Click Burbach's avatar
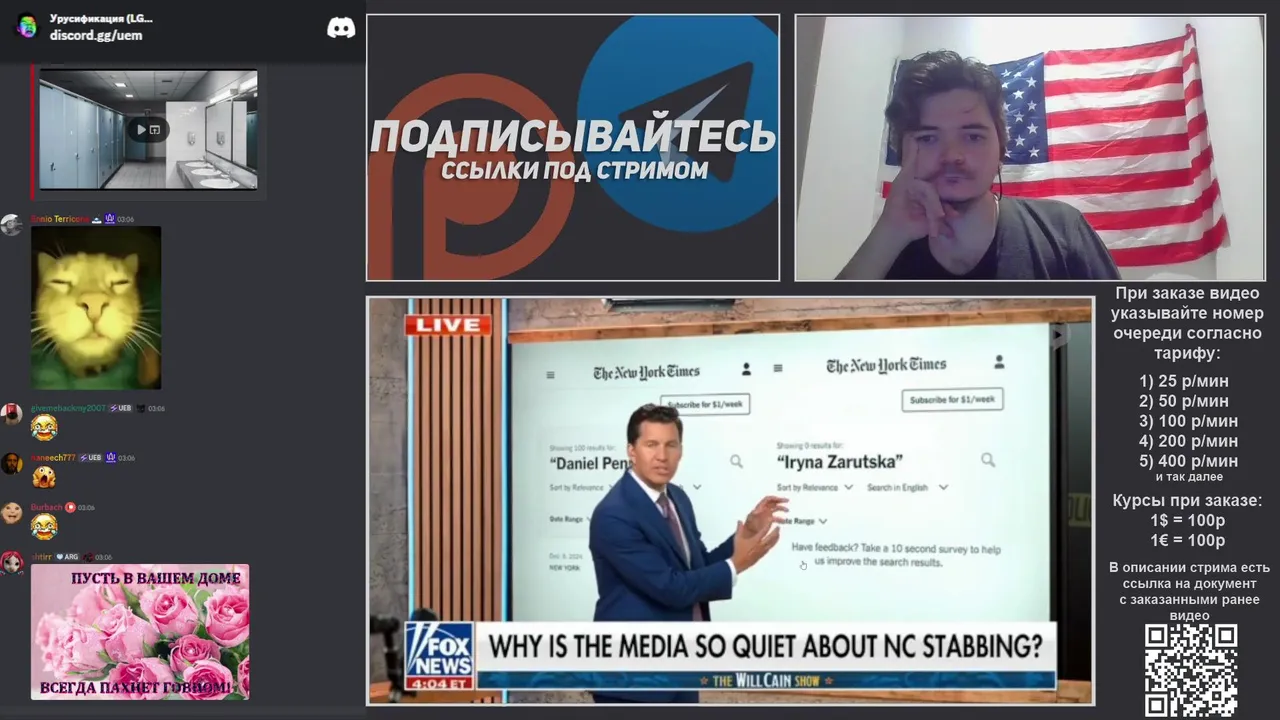The height and width of the screenshot is (720, 1280). [12, 513]
